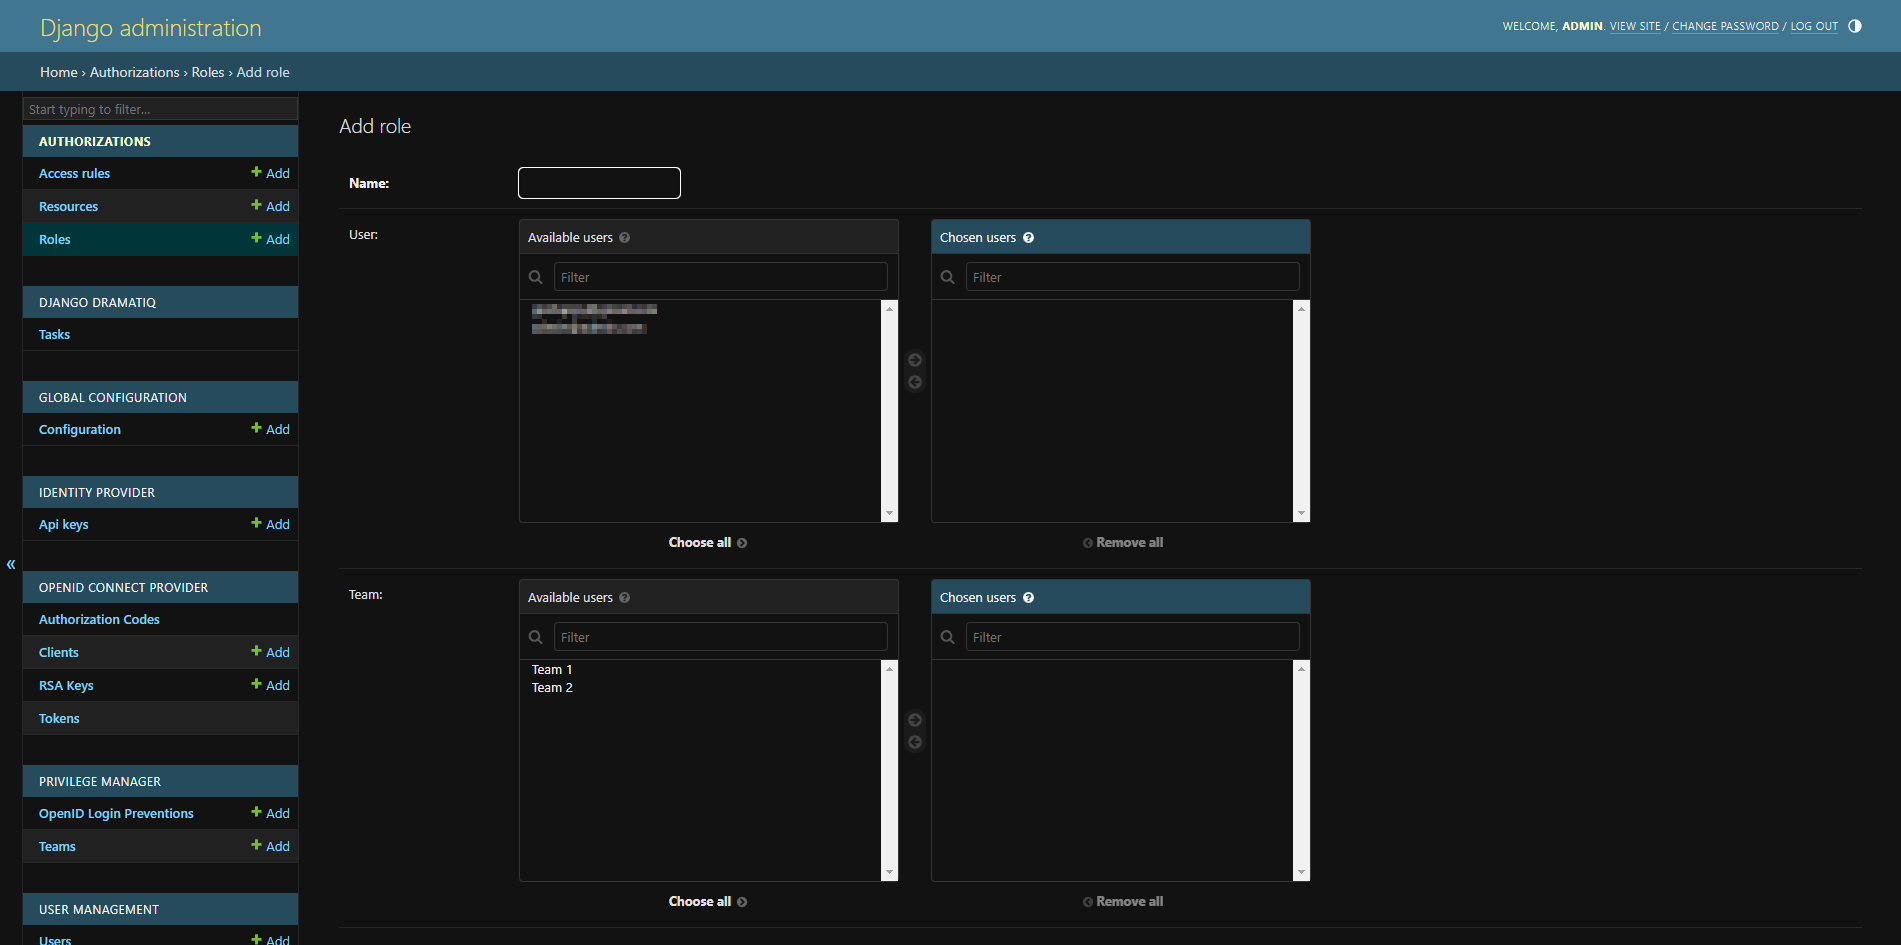
Task: Open Teams in sidebar
Action: coord(57,846)
